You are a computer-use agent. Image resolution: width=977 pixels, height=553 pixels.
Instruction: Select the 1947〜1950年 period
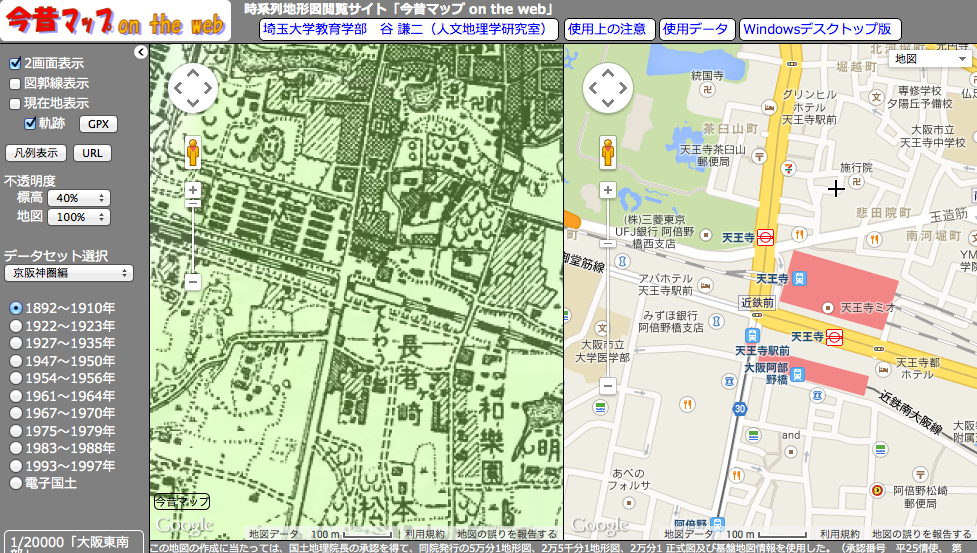point(16,361)
